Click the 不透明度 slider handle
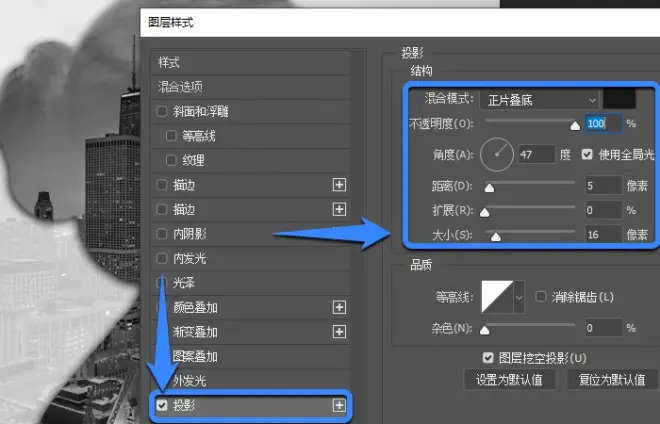 575,125
